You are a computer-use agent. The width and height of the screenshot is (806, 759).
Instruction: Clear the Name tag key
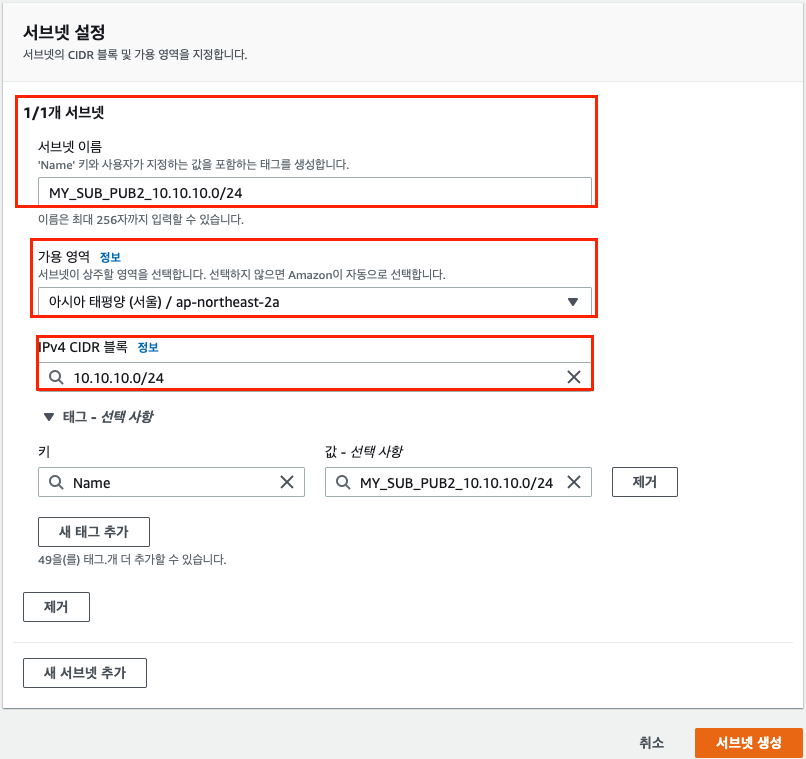(x=287, y=482)
